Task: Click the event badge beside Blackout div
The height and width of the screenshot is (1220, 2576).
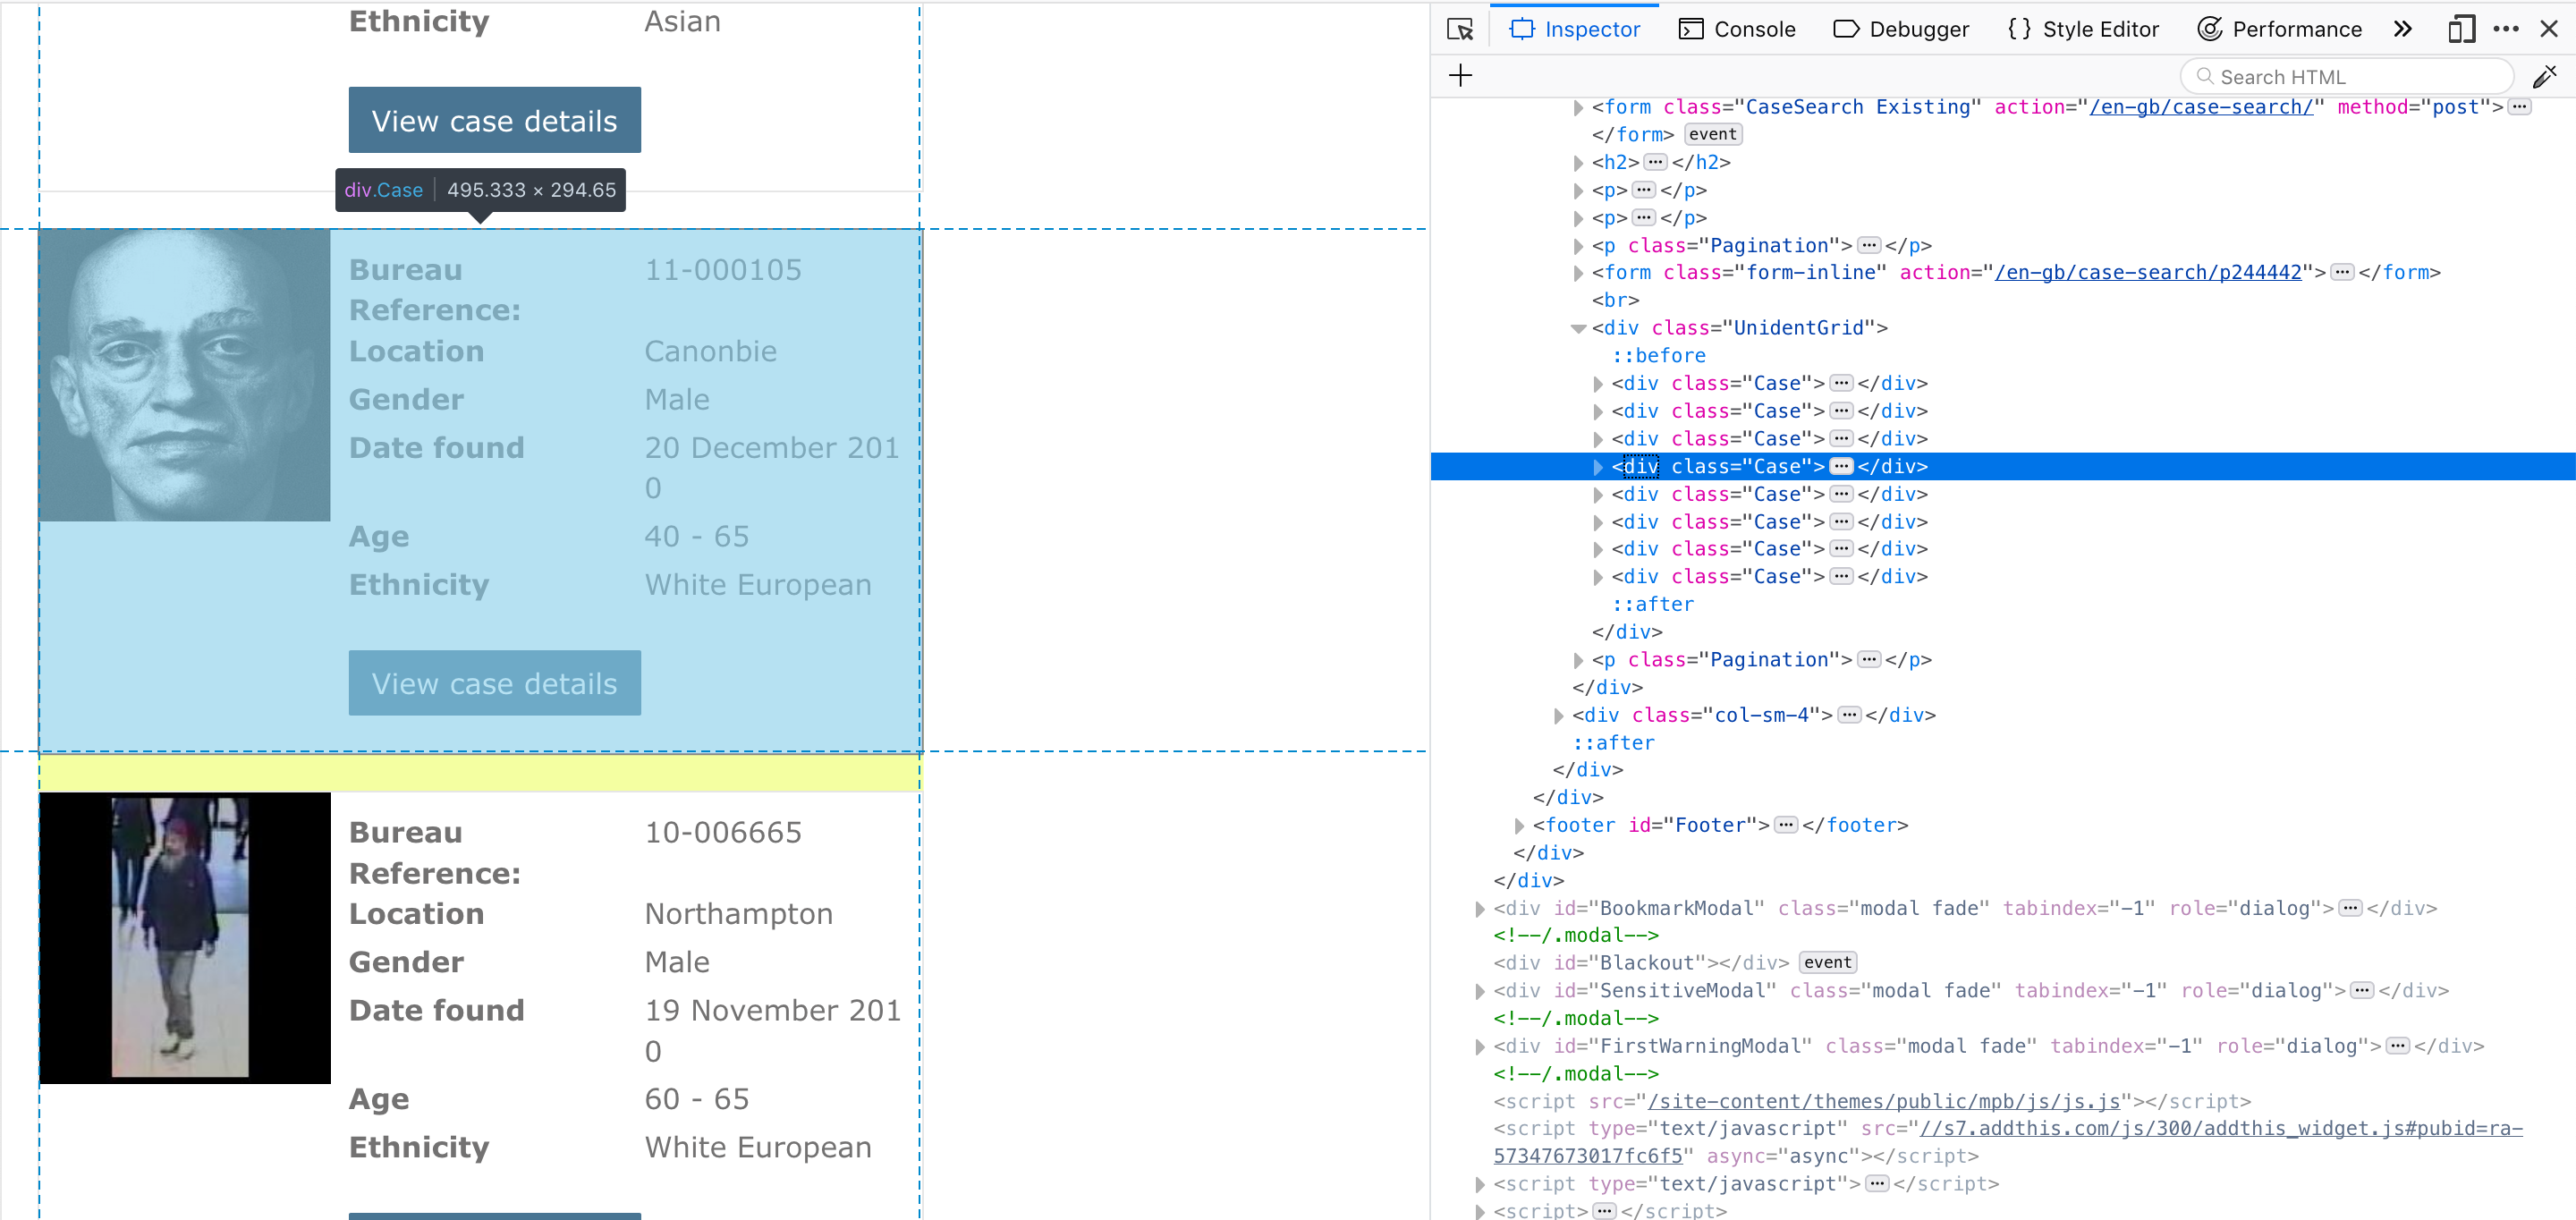Action: tap(1827, 963)
